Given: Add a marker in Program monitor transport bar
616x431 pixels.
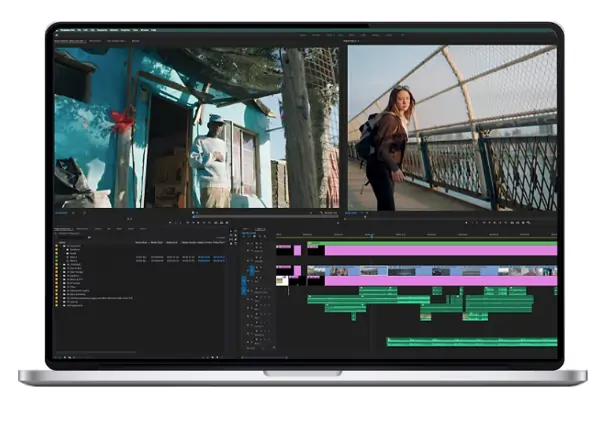Looking at the screenshot, I should [x=466, y=222].
